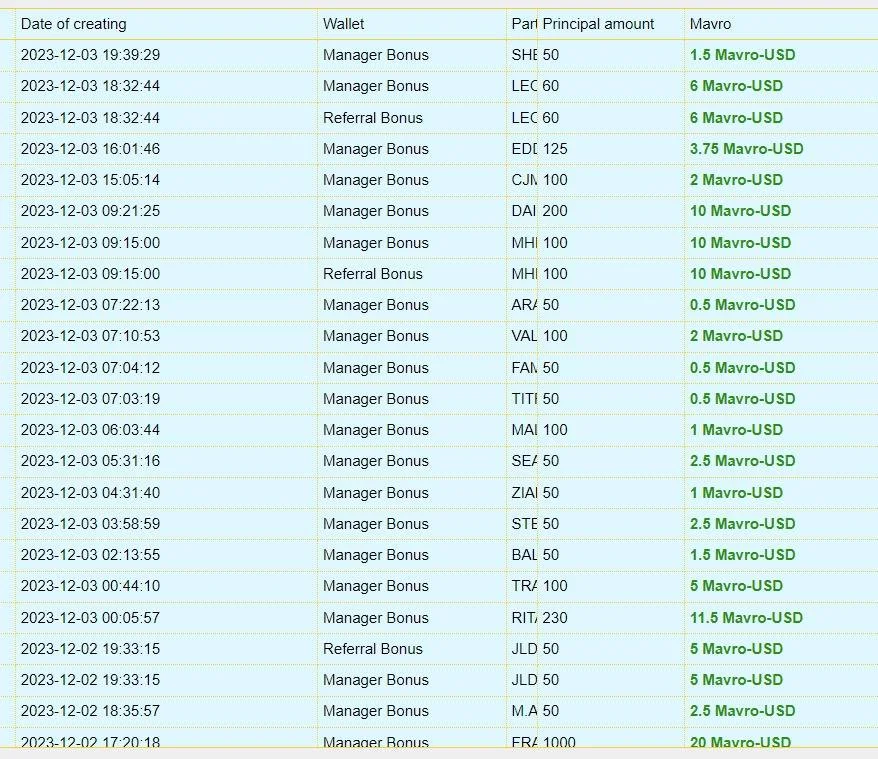Select date cell 2023-12-02 18:35:57
878x759 pixels.
pyautogui.click(x=90, y=710)
